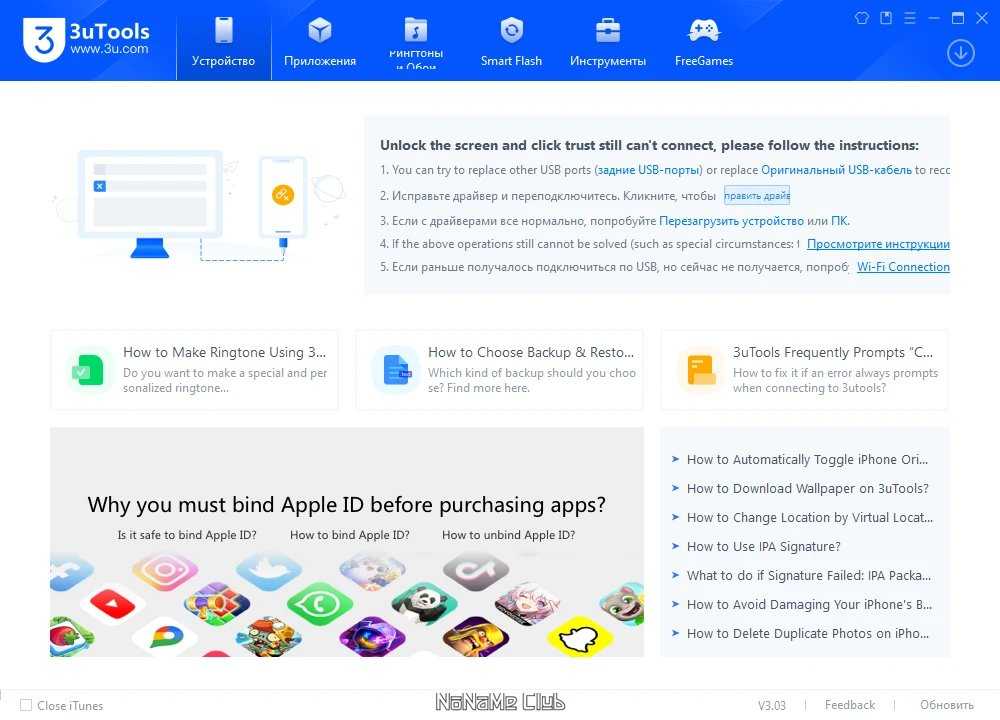This screenshot has height=720, width=1000.
Task: Click the задние USB-порты link
Action: 649,170
